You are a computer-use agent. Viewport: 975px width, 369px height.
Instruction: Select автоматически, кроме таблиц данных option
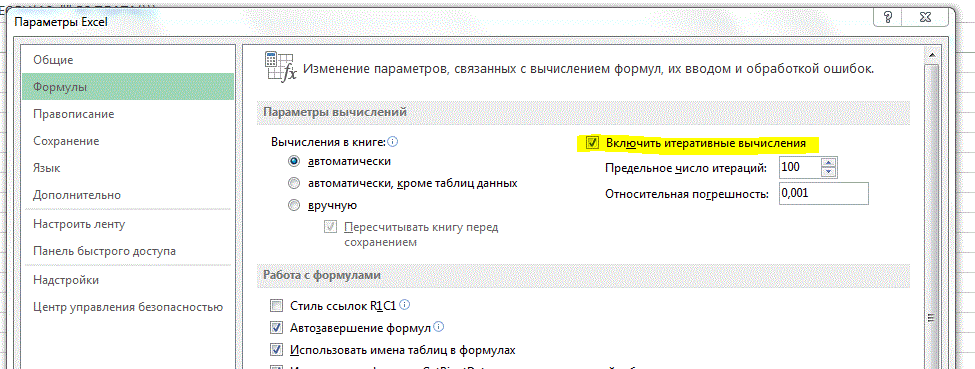point(293,183)
